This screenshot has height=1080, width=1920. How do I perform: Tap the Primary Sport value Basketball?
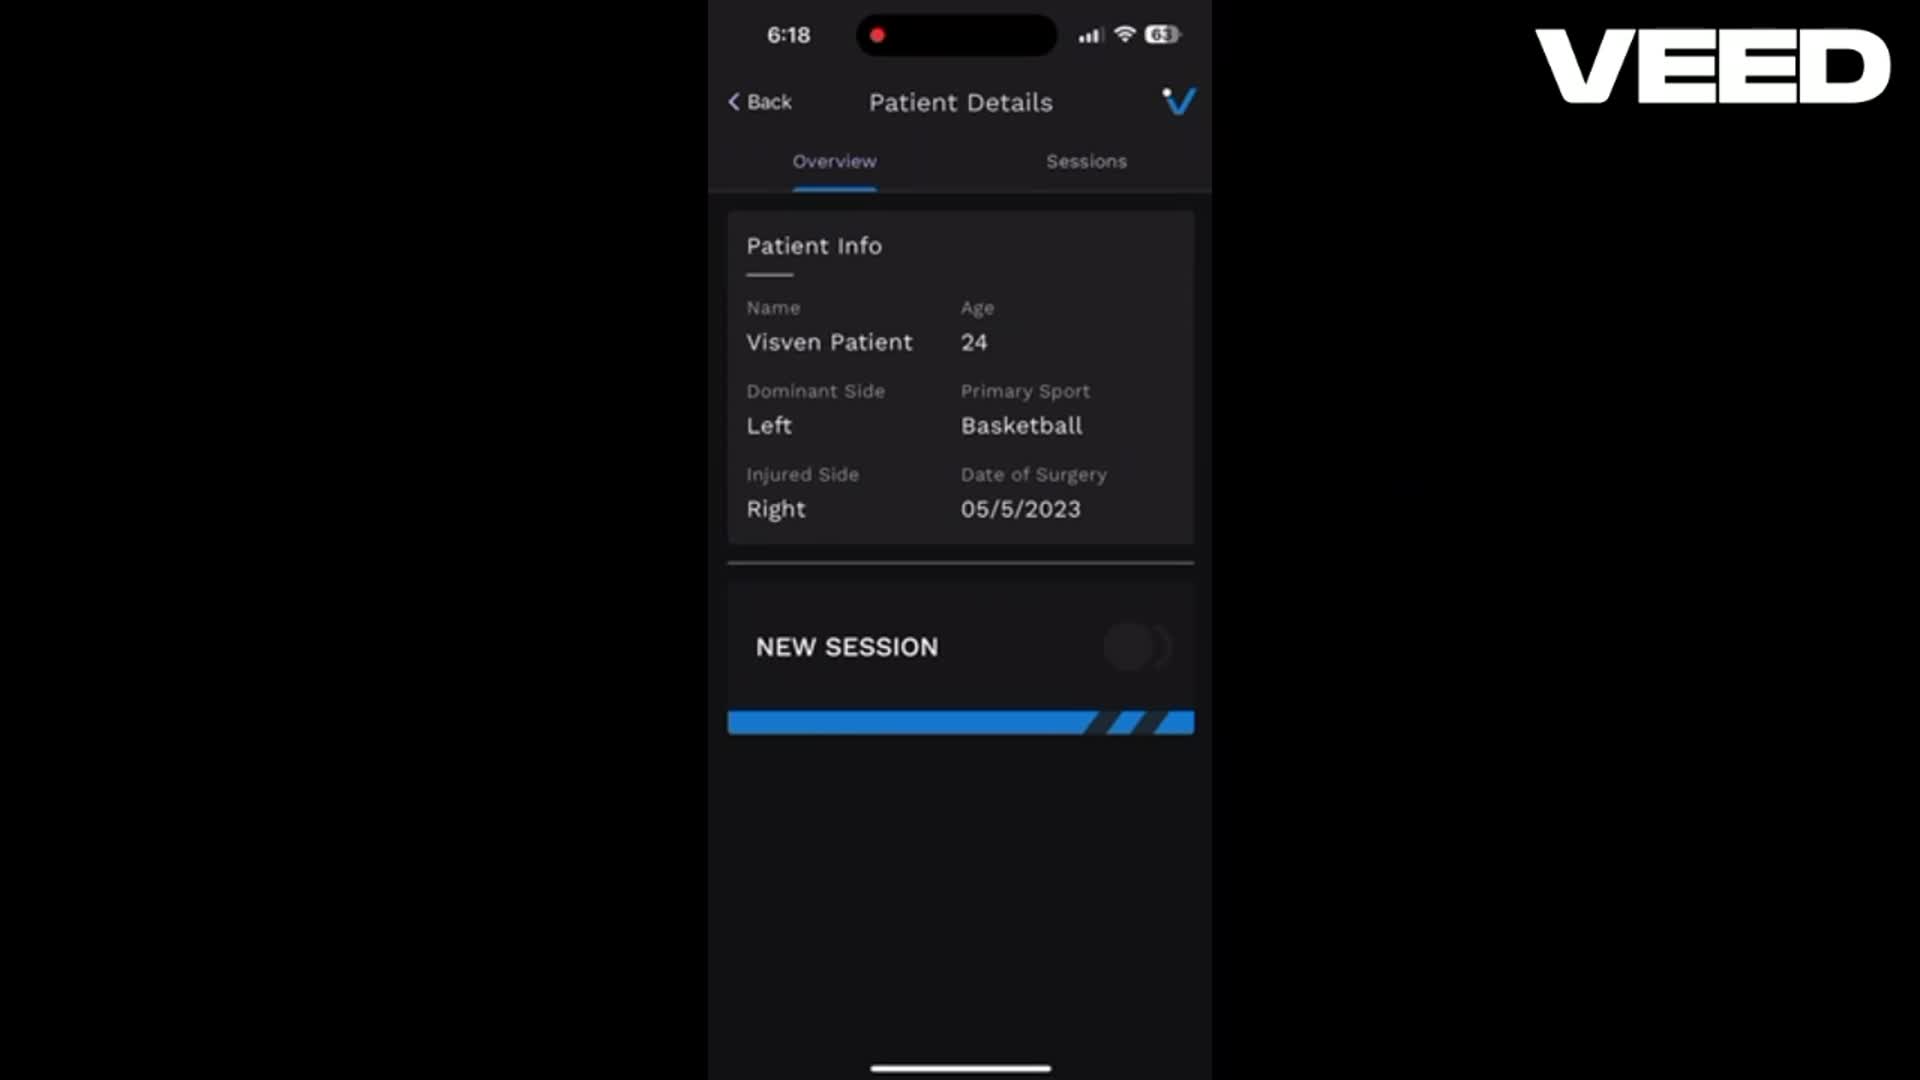tap(1021, 426)
